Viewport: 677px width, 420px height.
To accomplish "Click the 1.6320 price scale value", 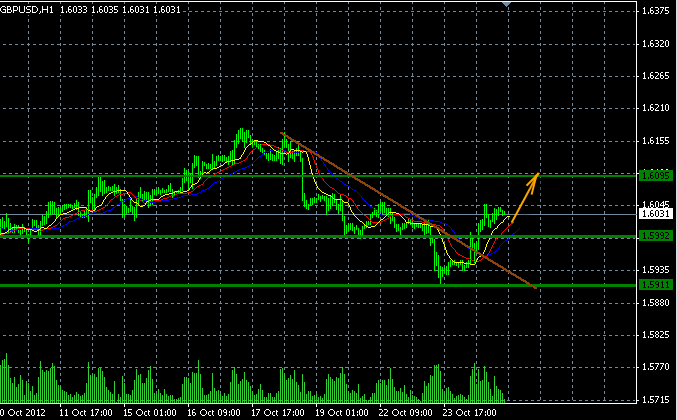I will tap(655, 44).
